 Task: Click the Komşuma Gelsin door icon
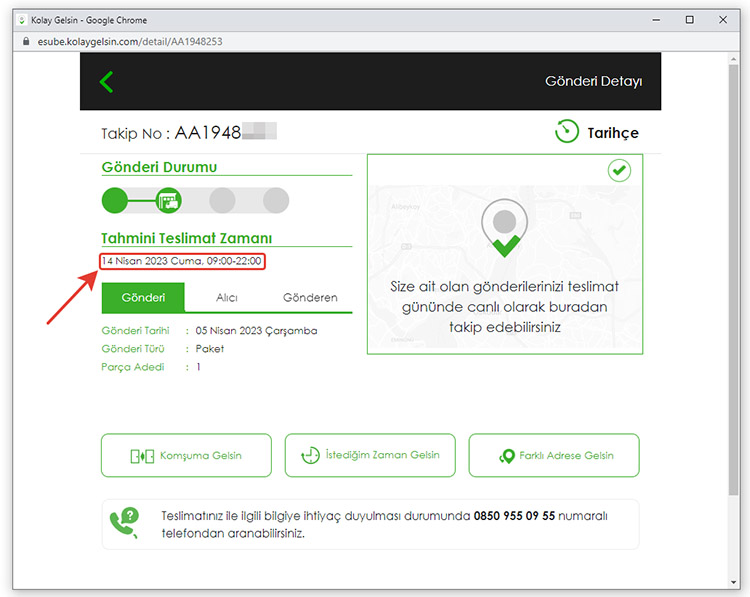click(x=141, y=456)
